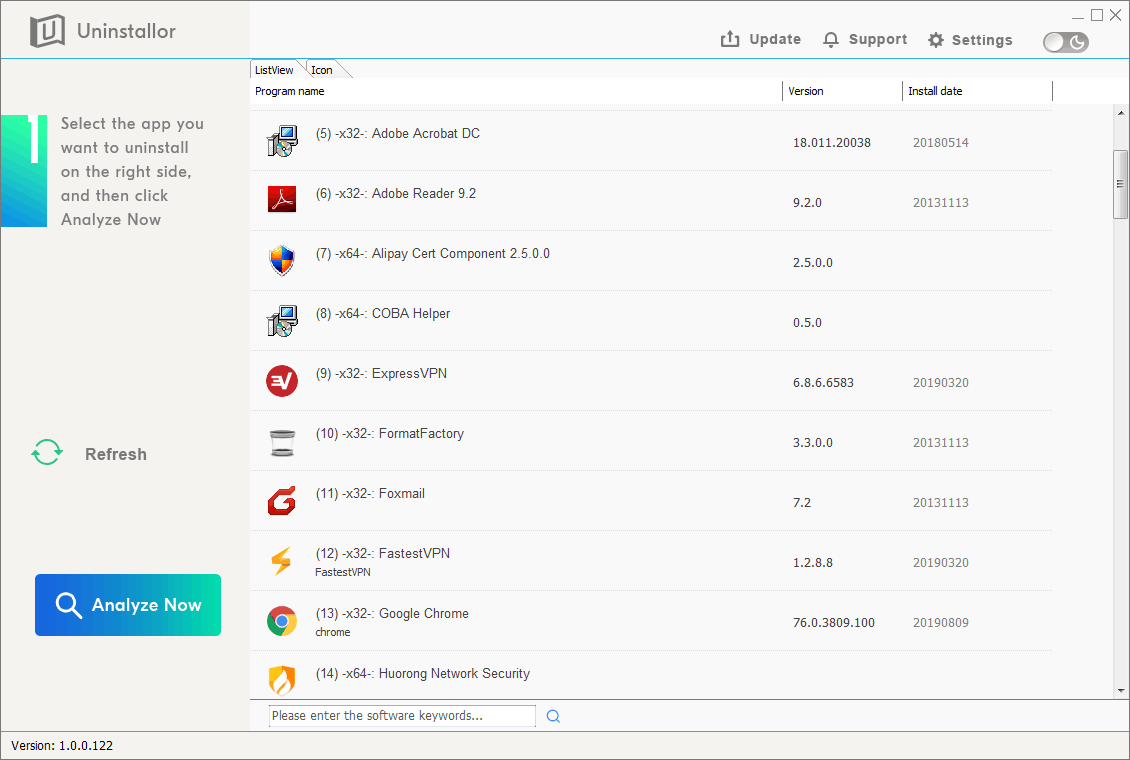The image size is (1130, 760).
Task: Select "(14) -x64-: Huorong Network Security" row text
Action: pyautogui.click(x=423, y=674)
